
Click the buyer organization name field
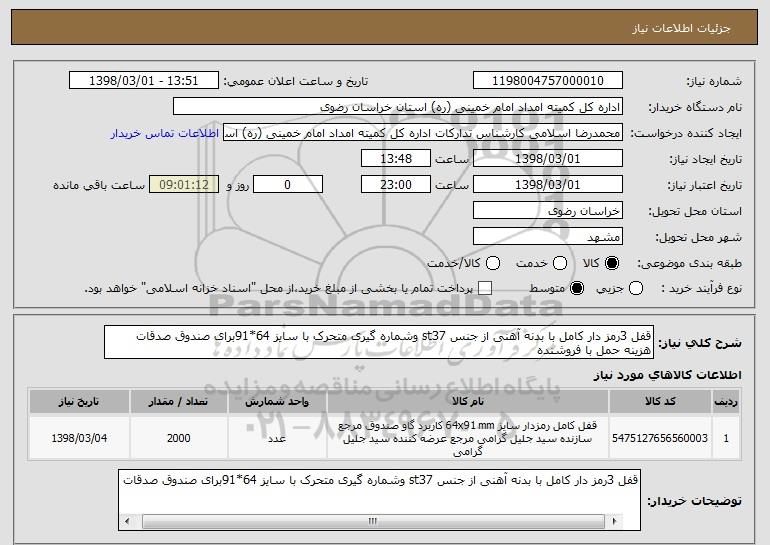[398, 107]
